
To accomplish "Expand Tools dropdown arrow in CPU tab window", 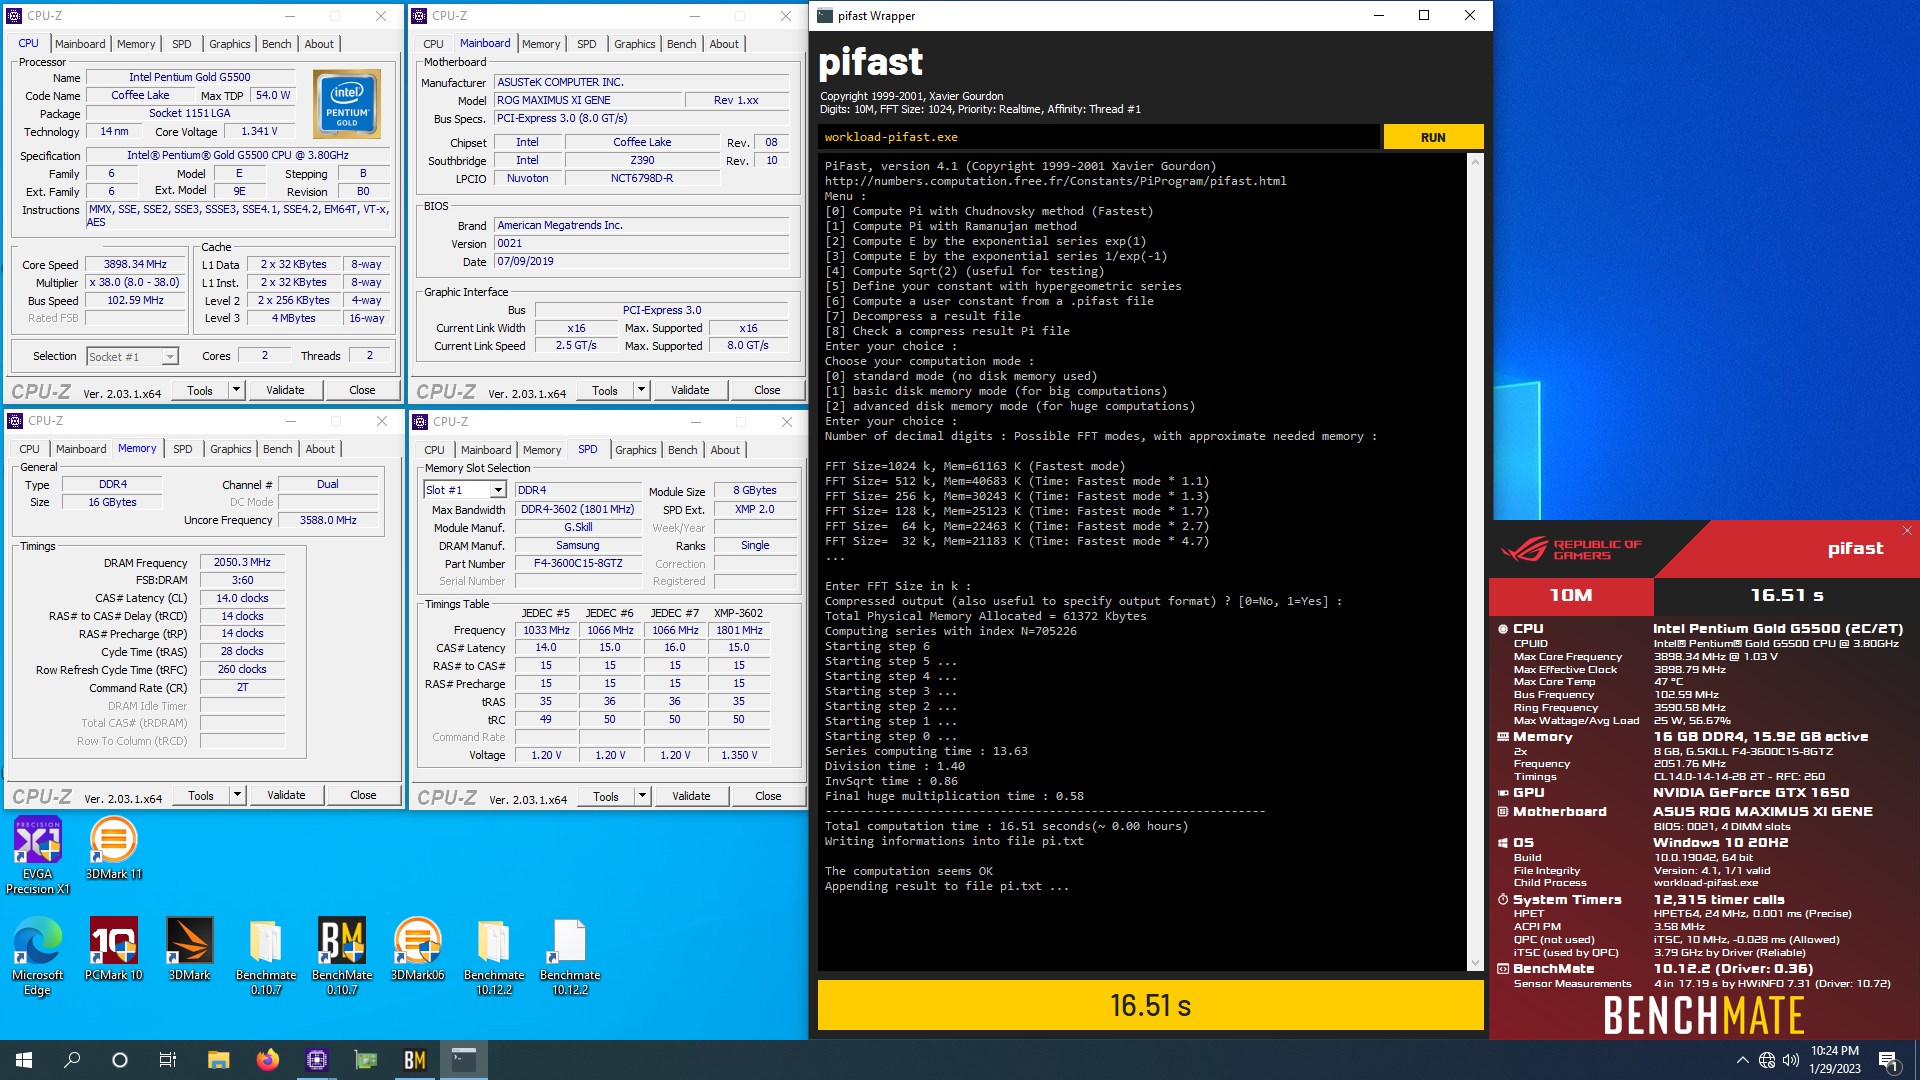I will pos(236,390).
